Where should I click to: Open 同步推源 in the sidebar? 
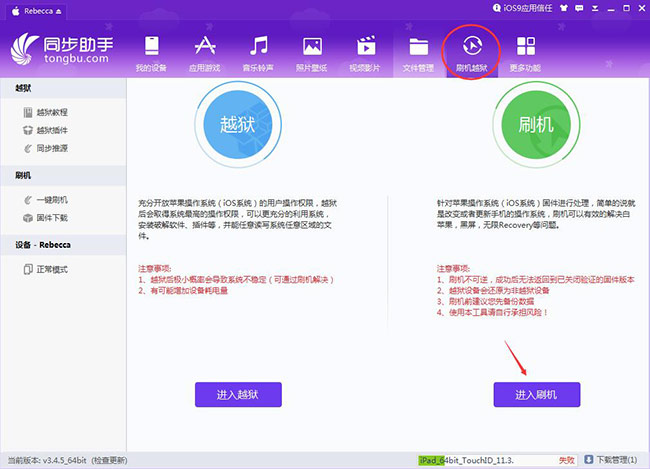[x=46, y=148]
